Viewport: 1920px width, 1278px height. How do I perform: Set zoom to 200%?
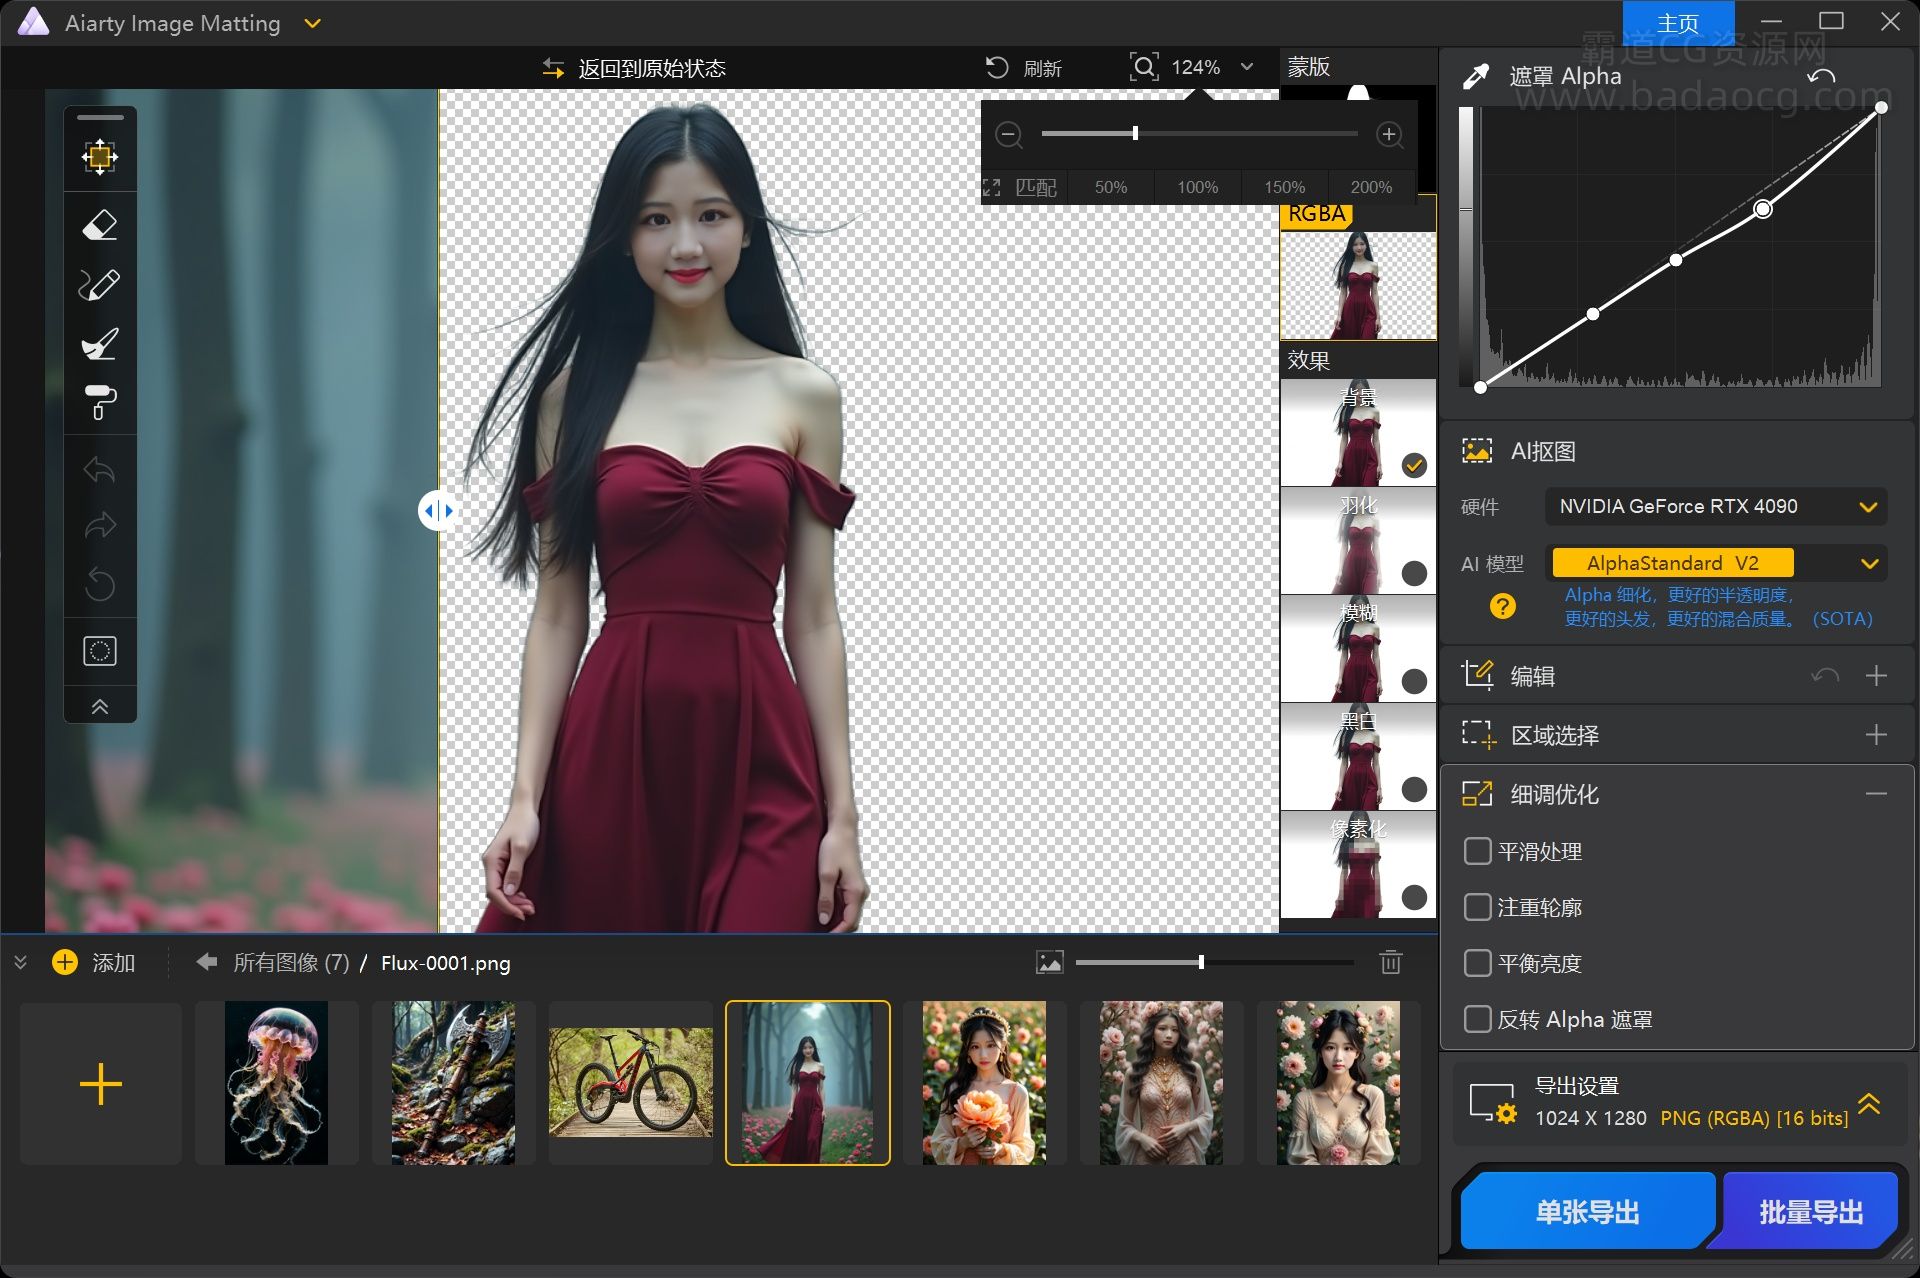coord(1371,187)
